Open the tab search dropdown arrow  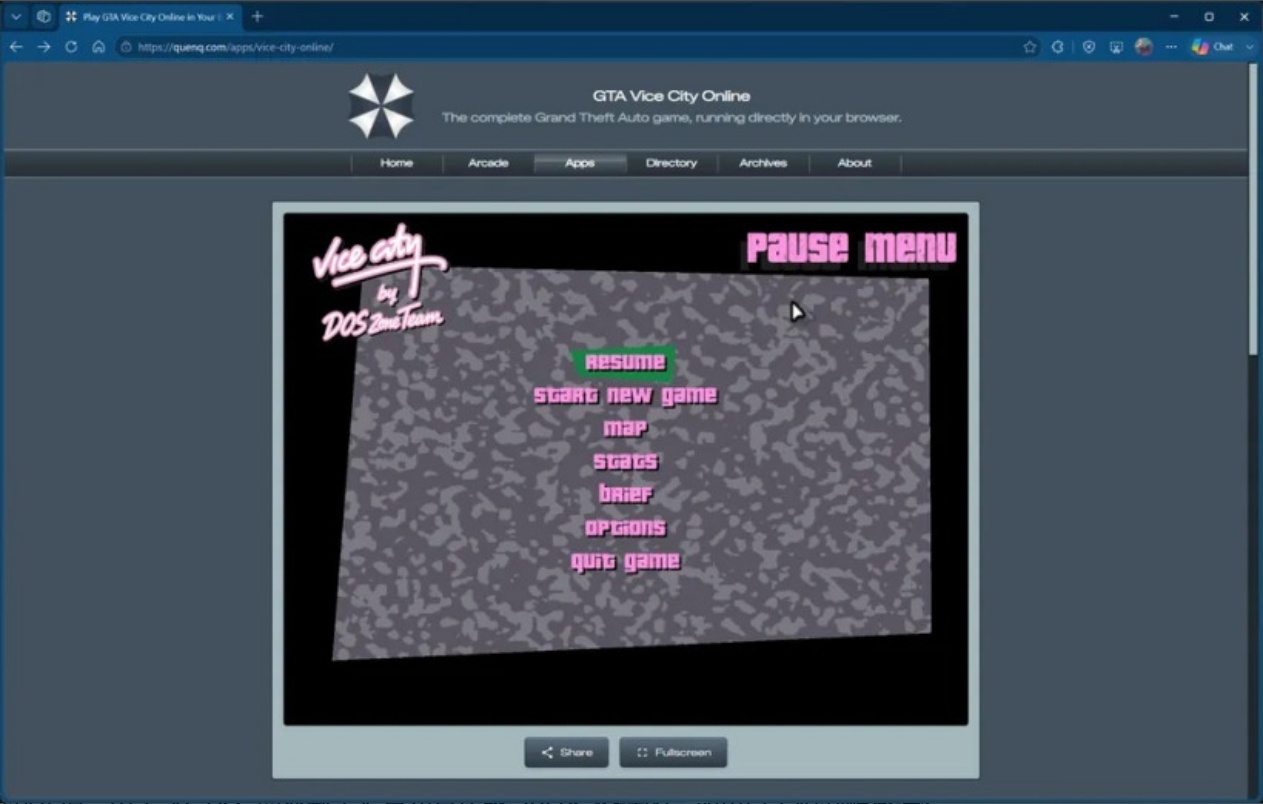(x=16, y=16)
